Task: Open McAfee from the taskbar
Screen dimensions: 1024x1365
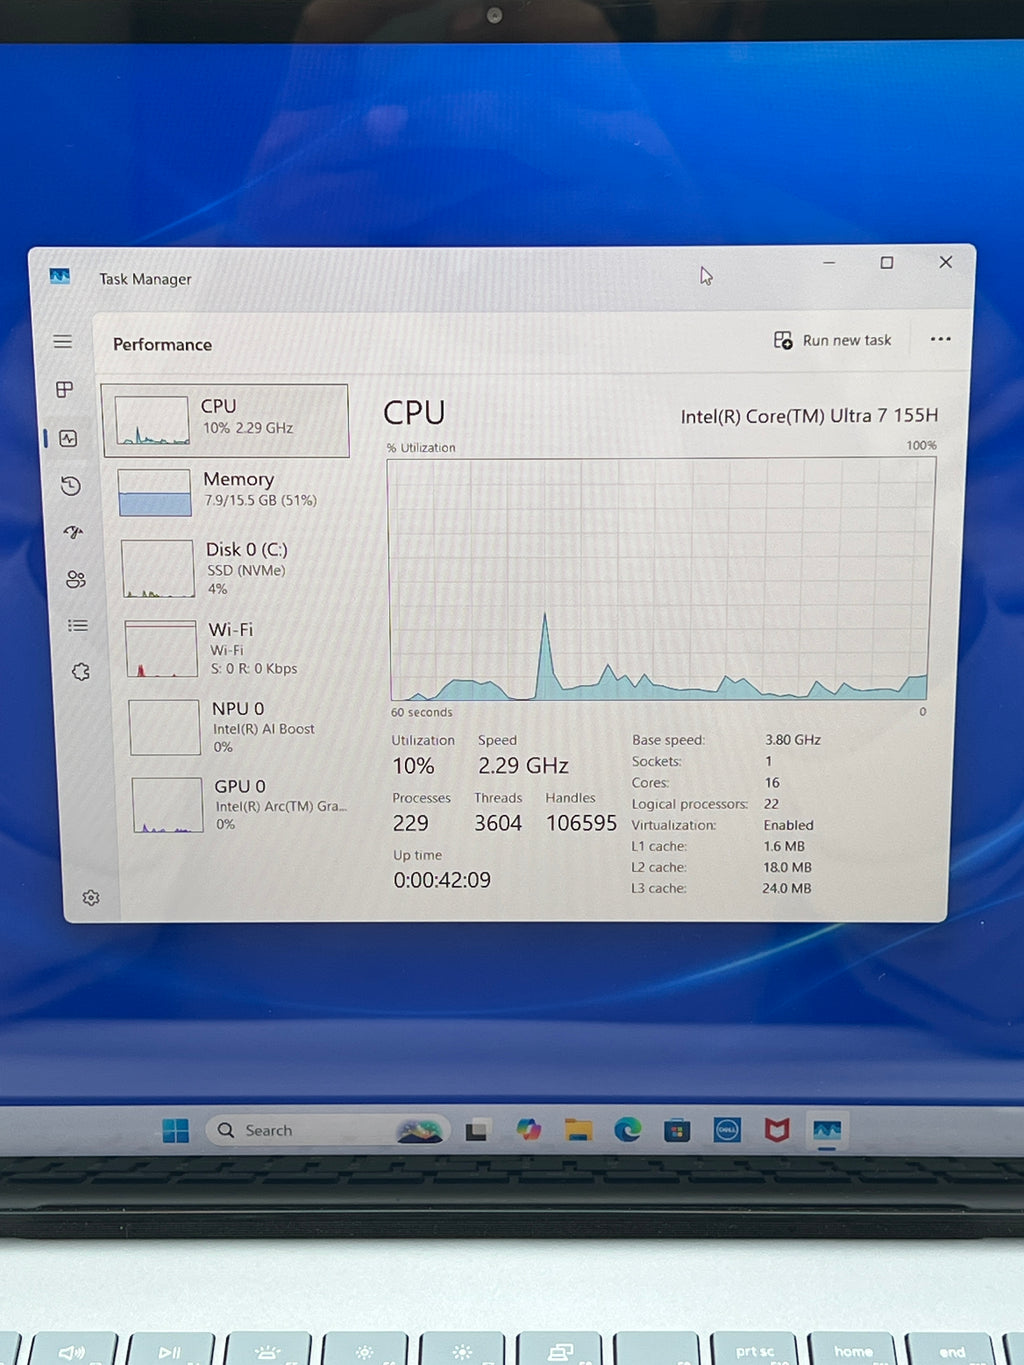Action: (x=777, y=1131)
